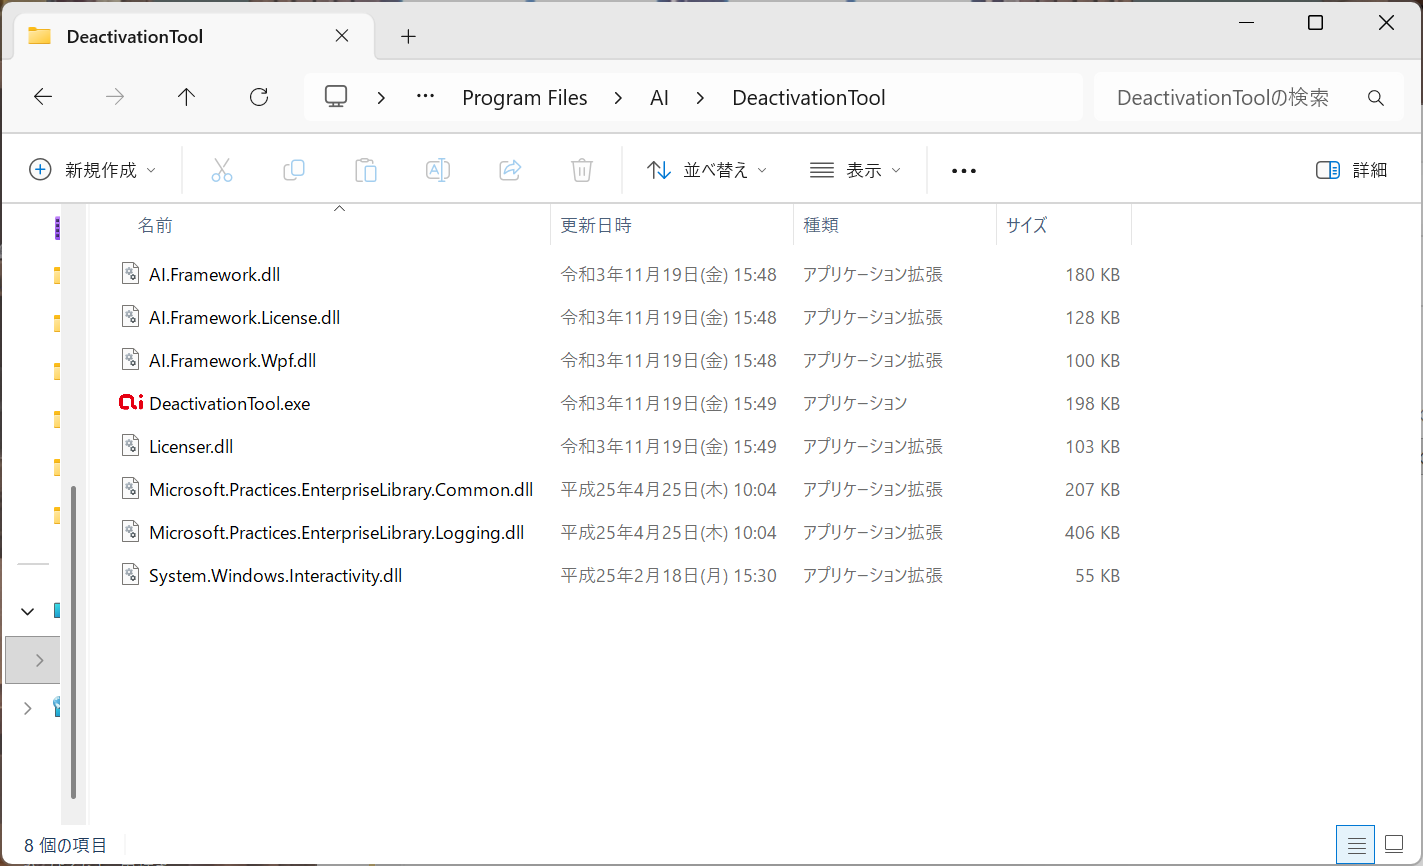Click the delete trash can icon
Viewport: 1423px width, 866px height.
pos(582,170)
